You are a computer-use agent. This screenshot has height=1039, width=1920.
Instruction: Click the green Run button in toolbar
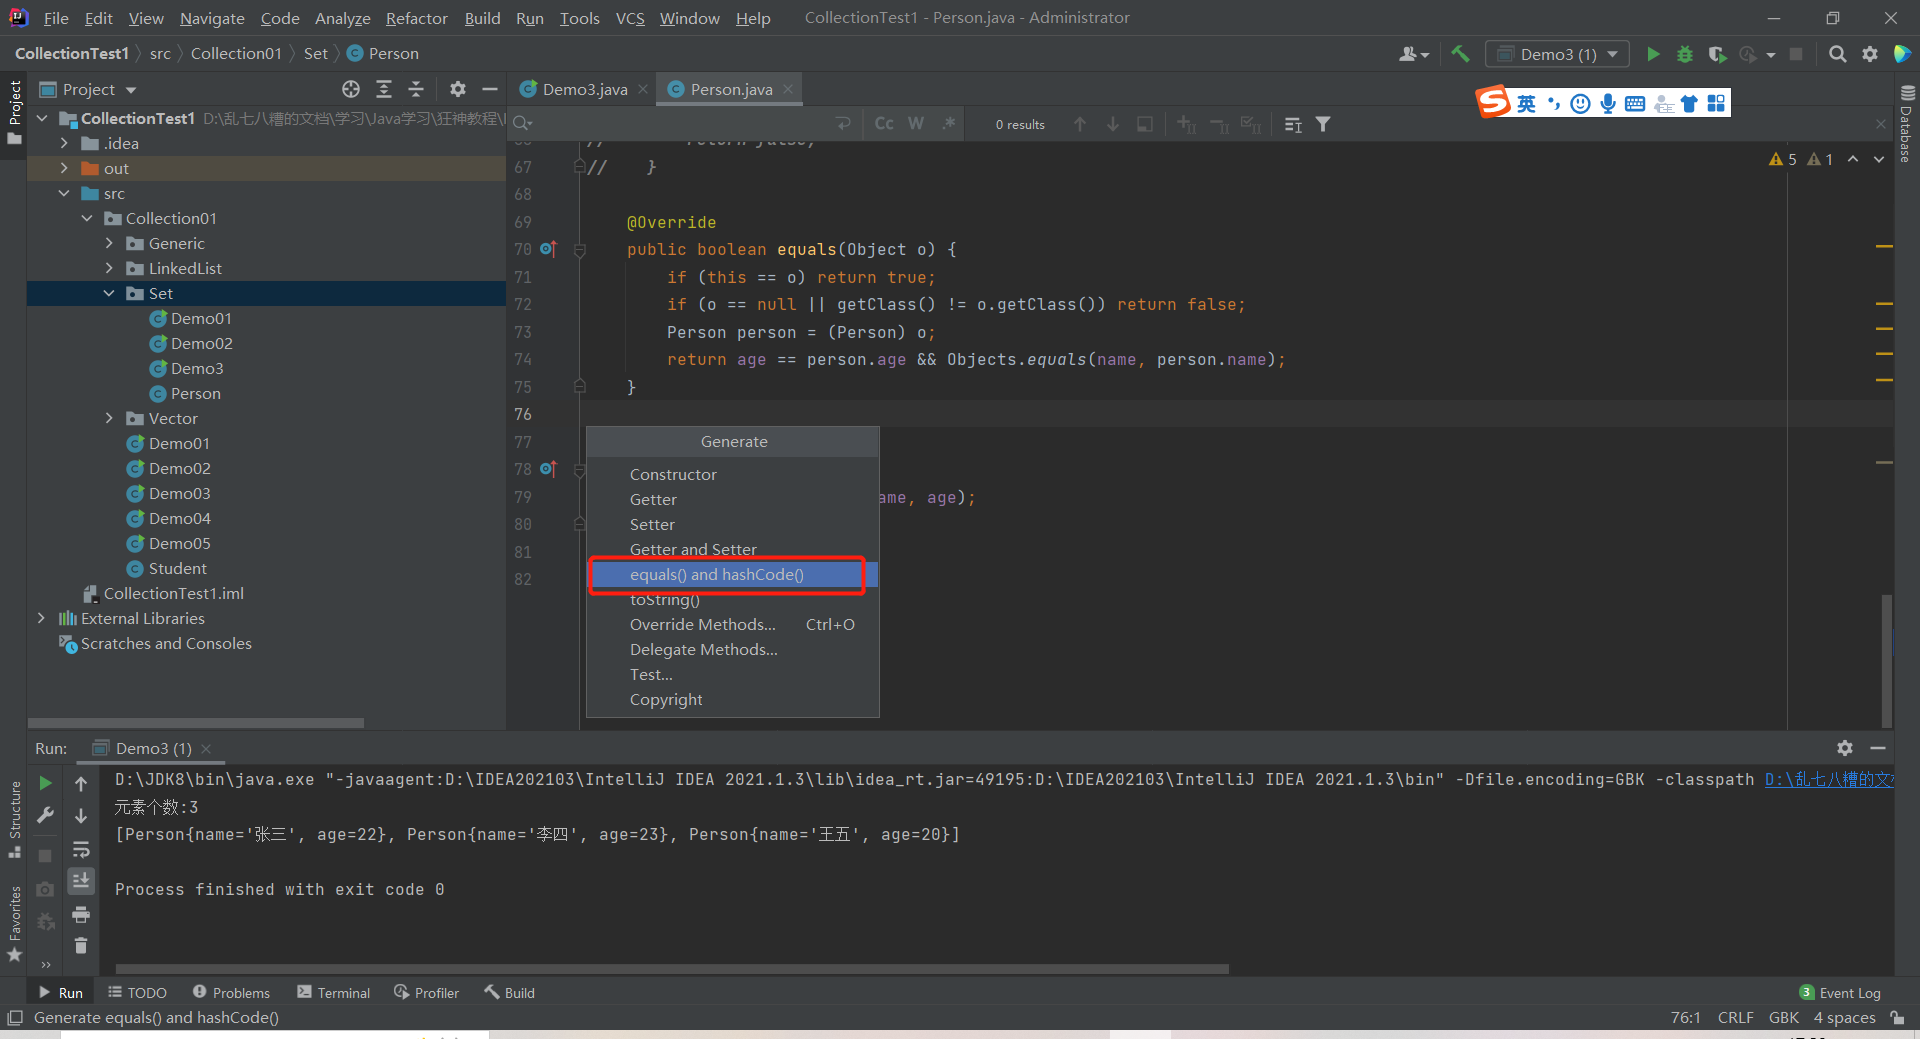point(1653,54)
